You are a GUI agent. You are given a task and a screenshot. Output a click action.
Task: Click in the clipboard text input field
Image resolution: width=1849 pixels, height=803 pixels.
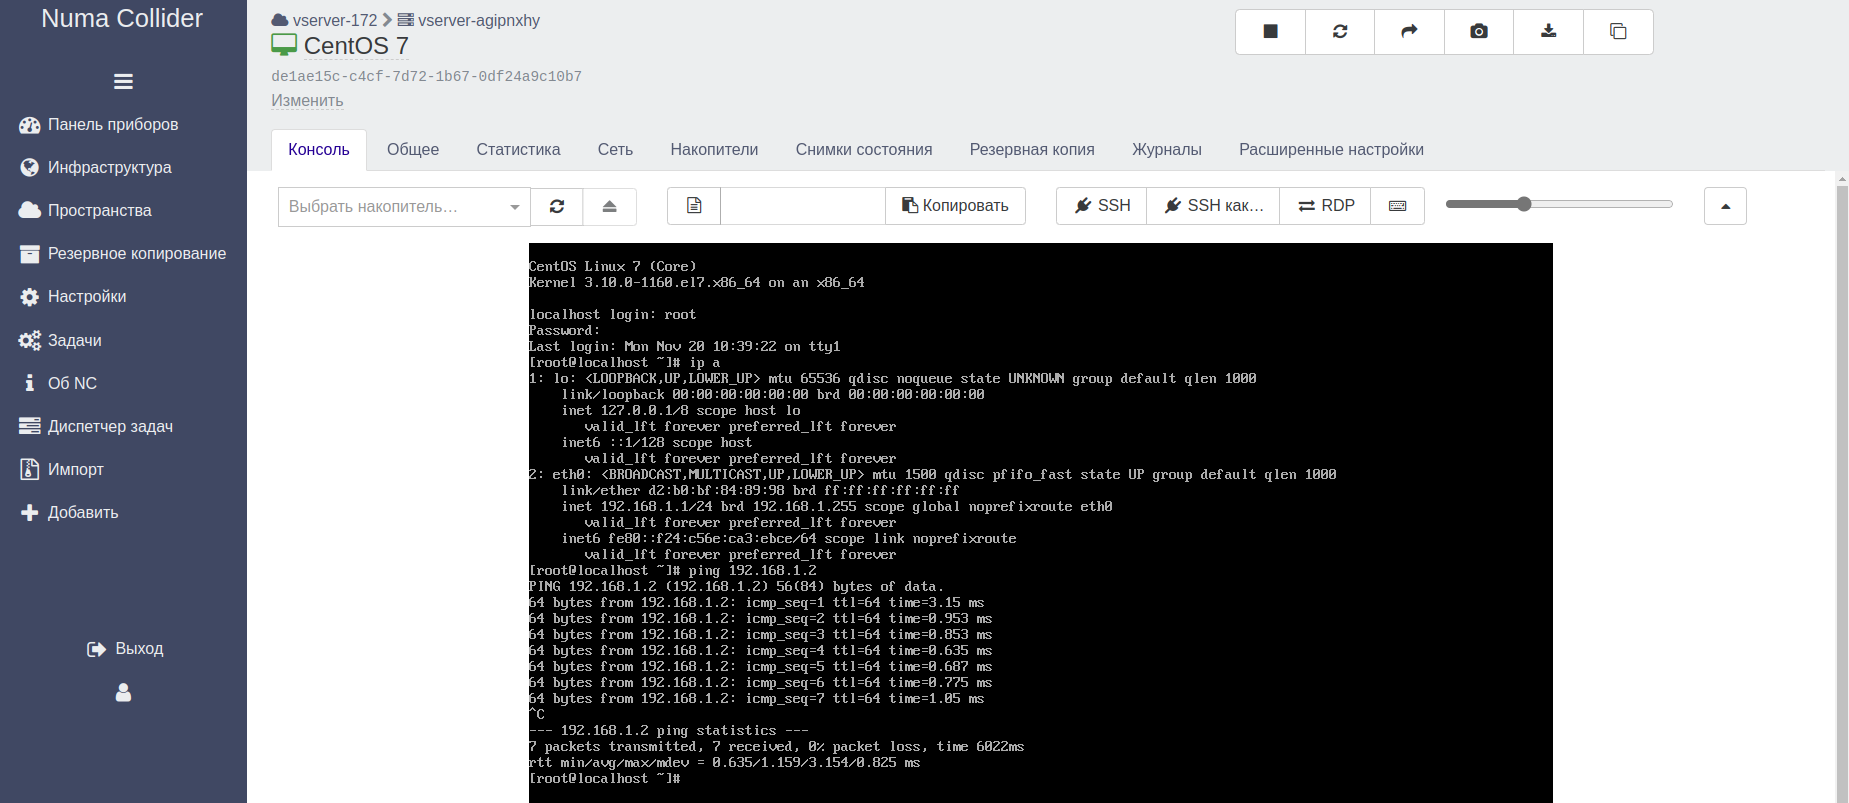[803, 206]
